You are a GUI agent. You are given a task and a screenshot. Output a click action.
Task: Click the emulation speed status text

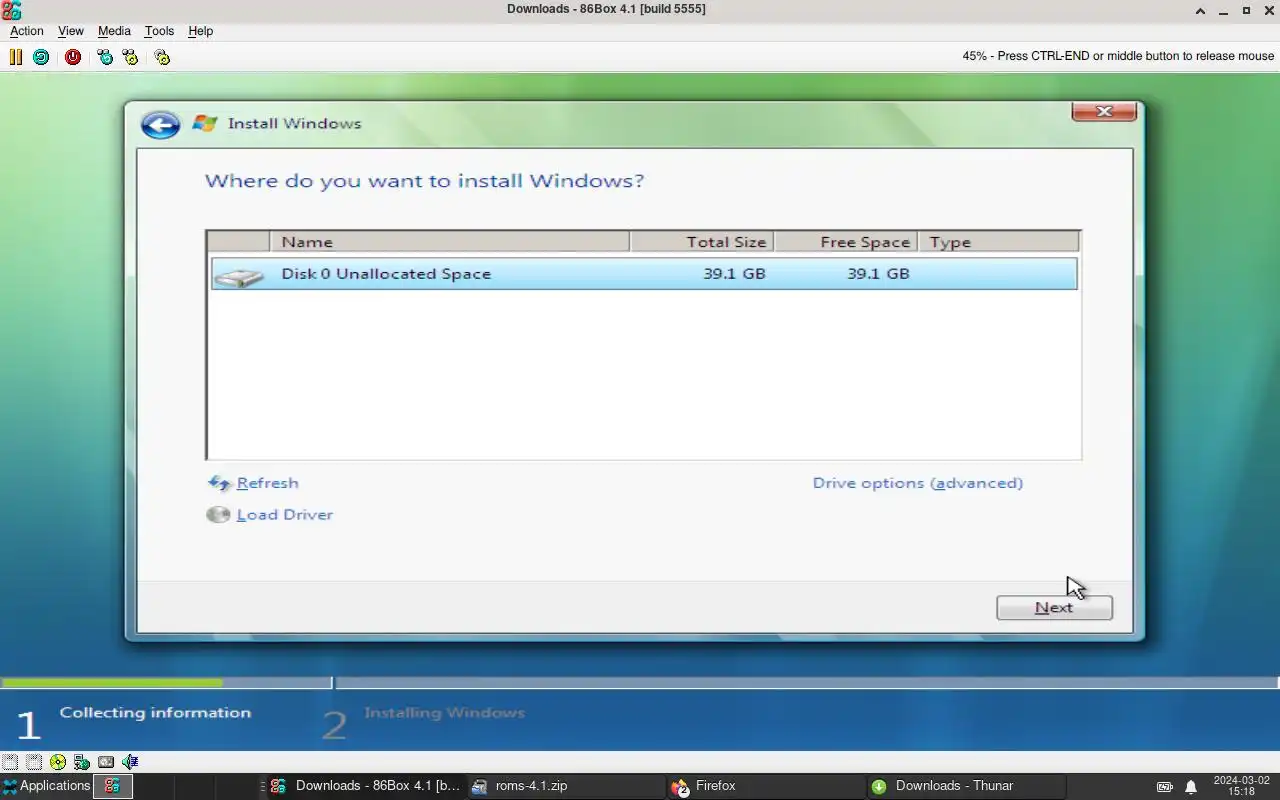(x=1118, y=56)
